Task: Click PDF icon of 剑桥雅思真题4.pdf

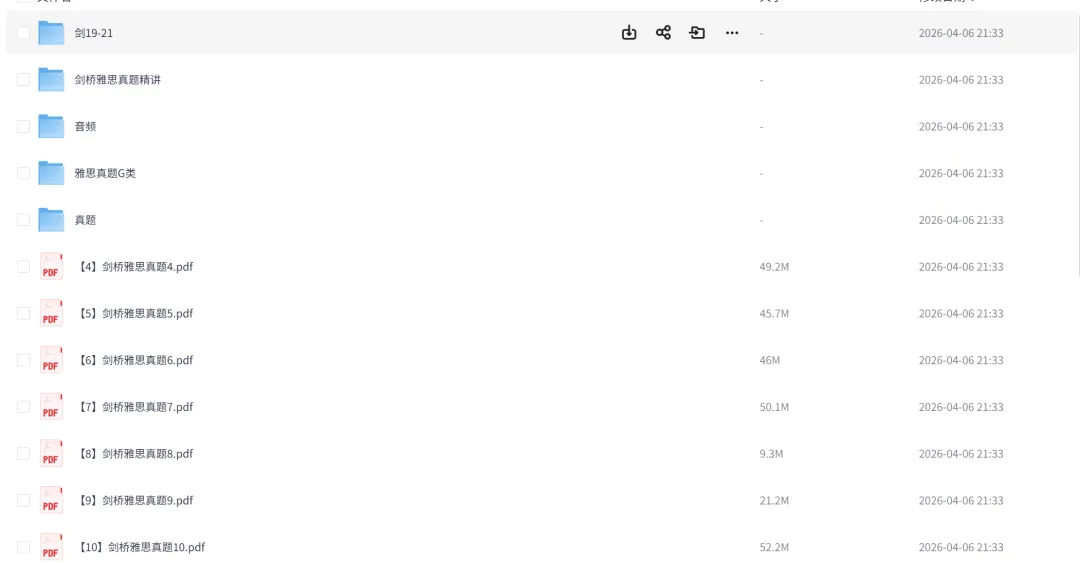Action: point(51,267)
